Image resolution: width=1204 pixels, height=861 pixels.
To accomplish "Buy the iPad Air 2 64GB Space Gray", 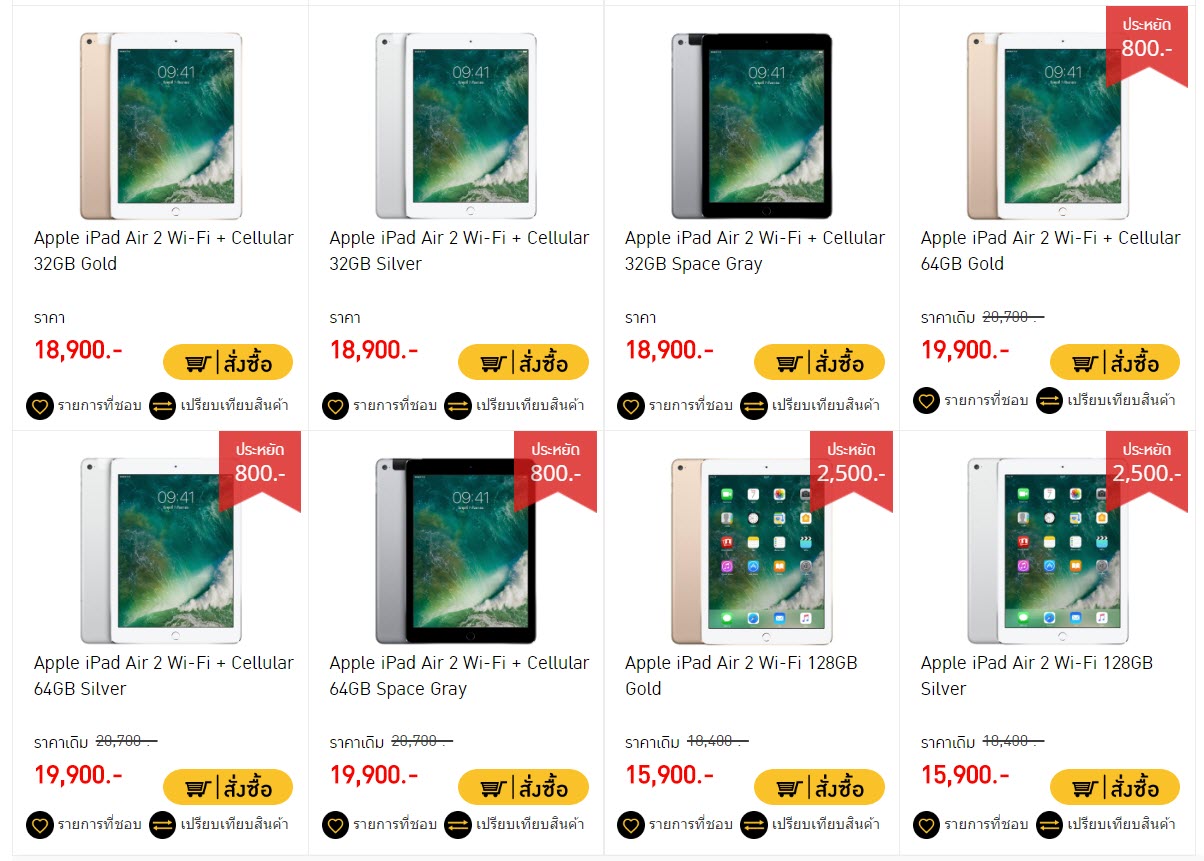I will click(523, 787).
